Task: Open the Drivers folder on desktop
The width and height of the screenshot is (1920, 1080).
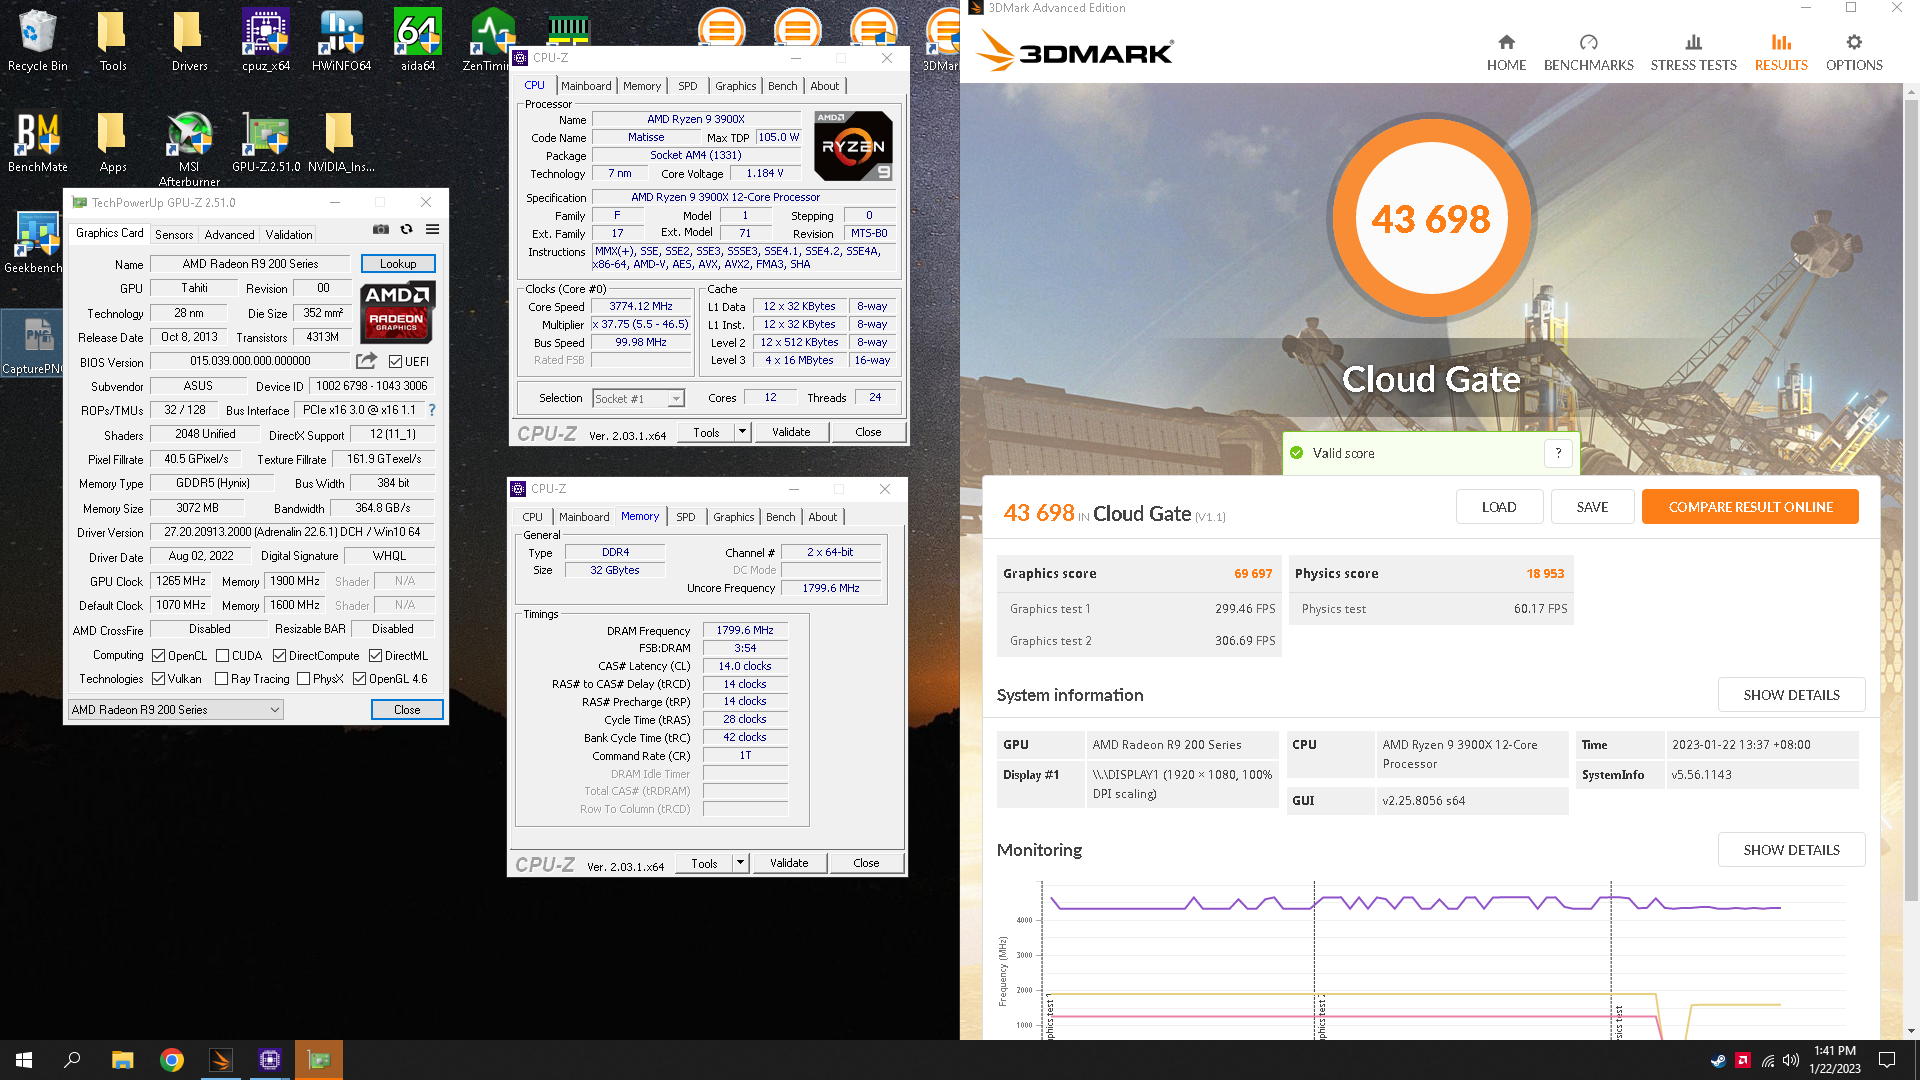Action: (x=189, y=40)
